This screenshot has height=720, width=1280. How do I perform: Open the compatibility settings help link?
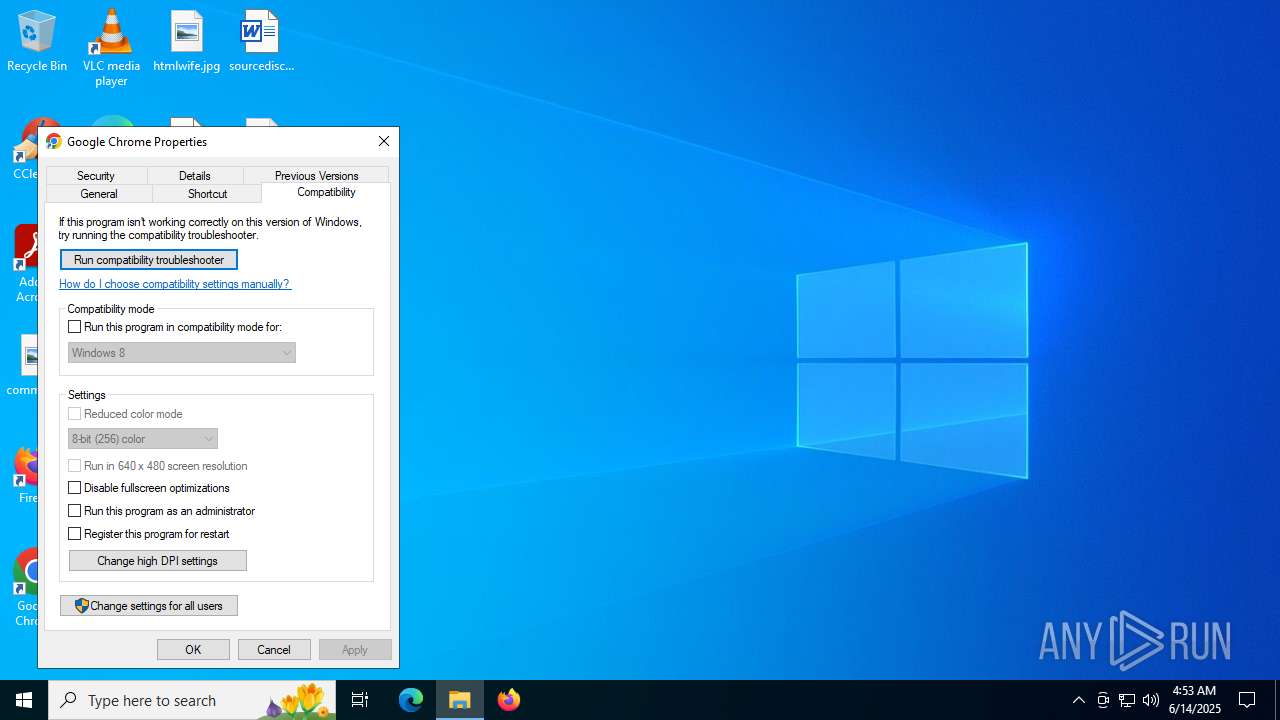click(x=175, y=284)
